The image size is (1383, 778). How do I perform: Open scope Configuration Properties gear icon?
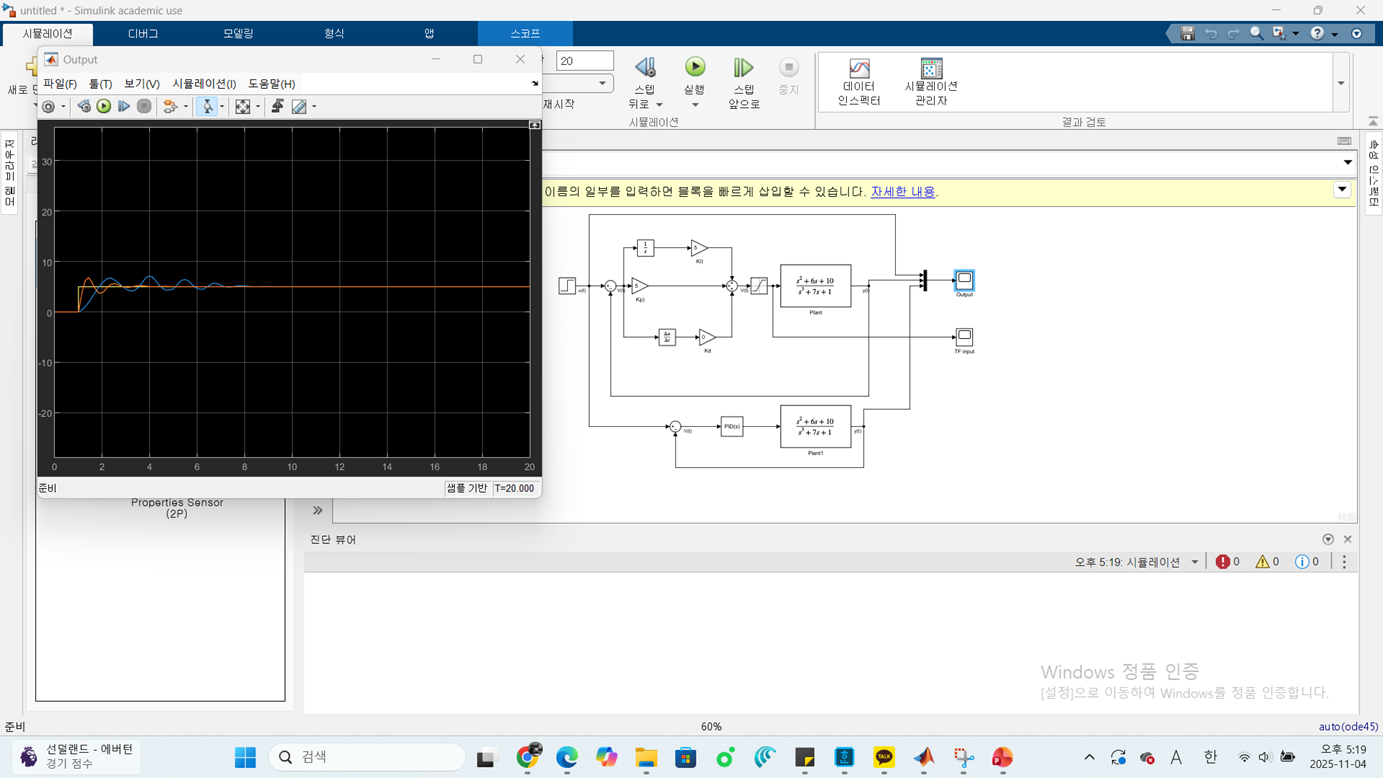[x=48, y=106]
